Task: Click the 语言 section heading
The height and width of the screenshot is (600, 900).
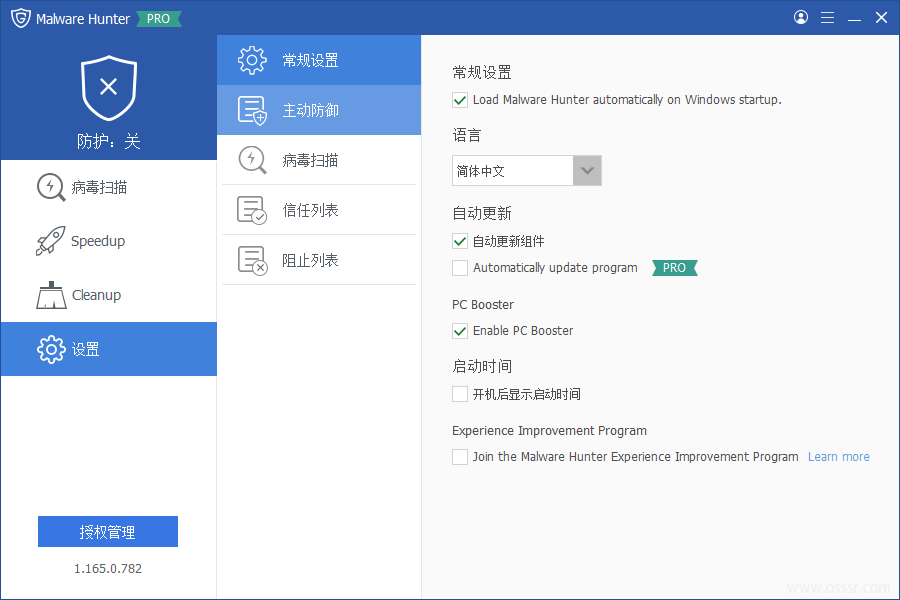Action: coord(467,136)
